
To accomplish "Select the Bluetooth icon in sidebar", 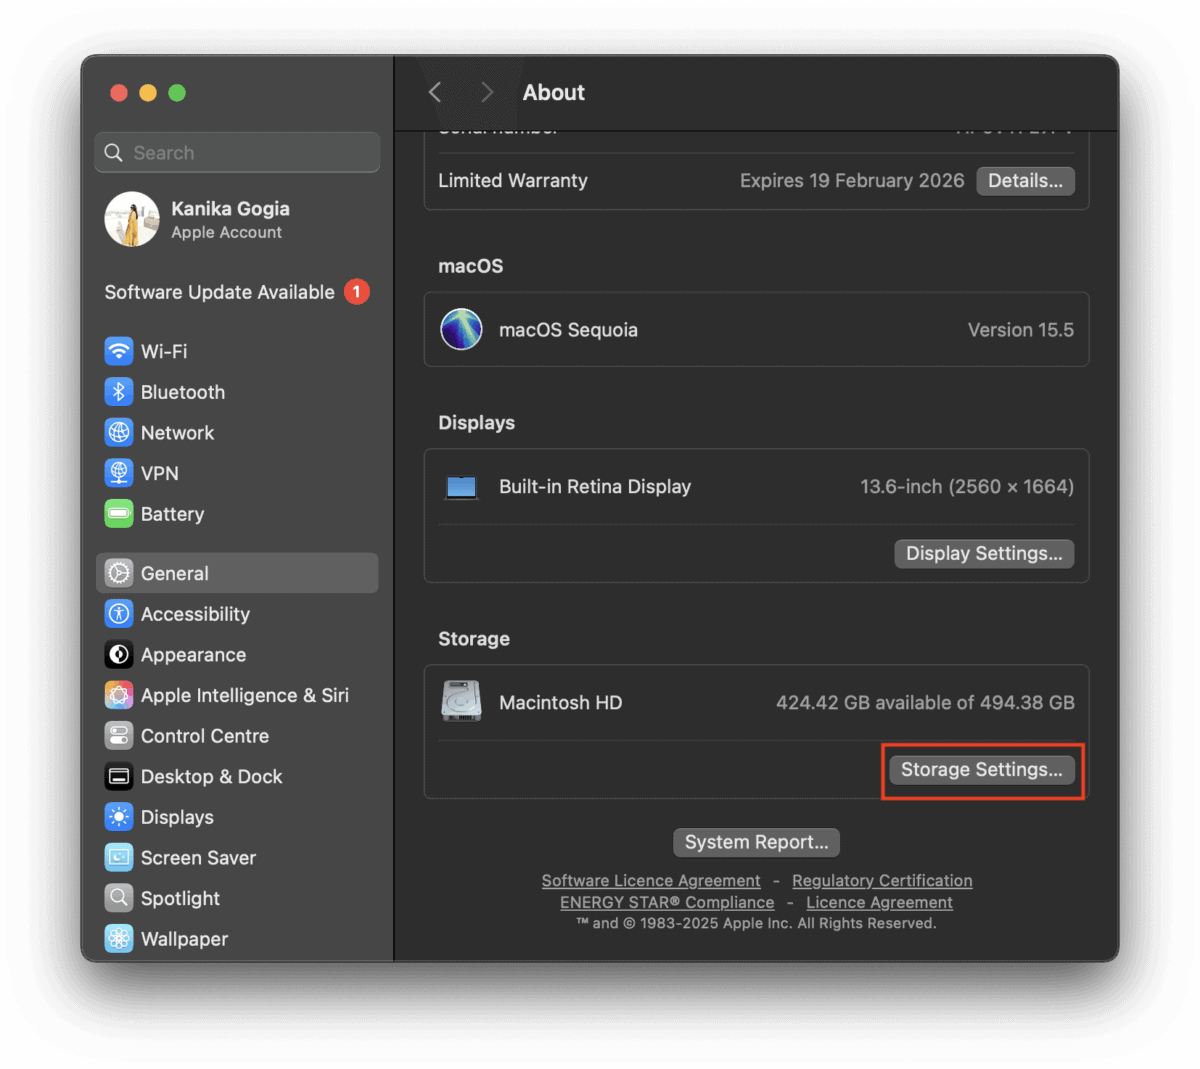I will tap(119, 392).
